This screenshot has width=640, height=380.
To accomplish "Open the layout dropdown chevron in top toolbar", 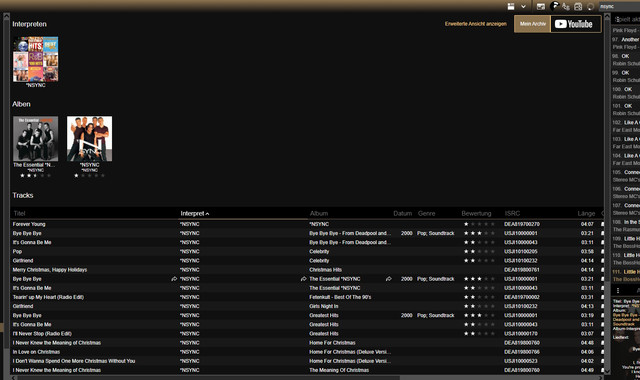I will [523, 7].
